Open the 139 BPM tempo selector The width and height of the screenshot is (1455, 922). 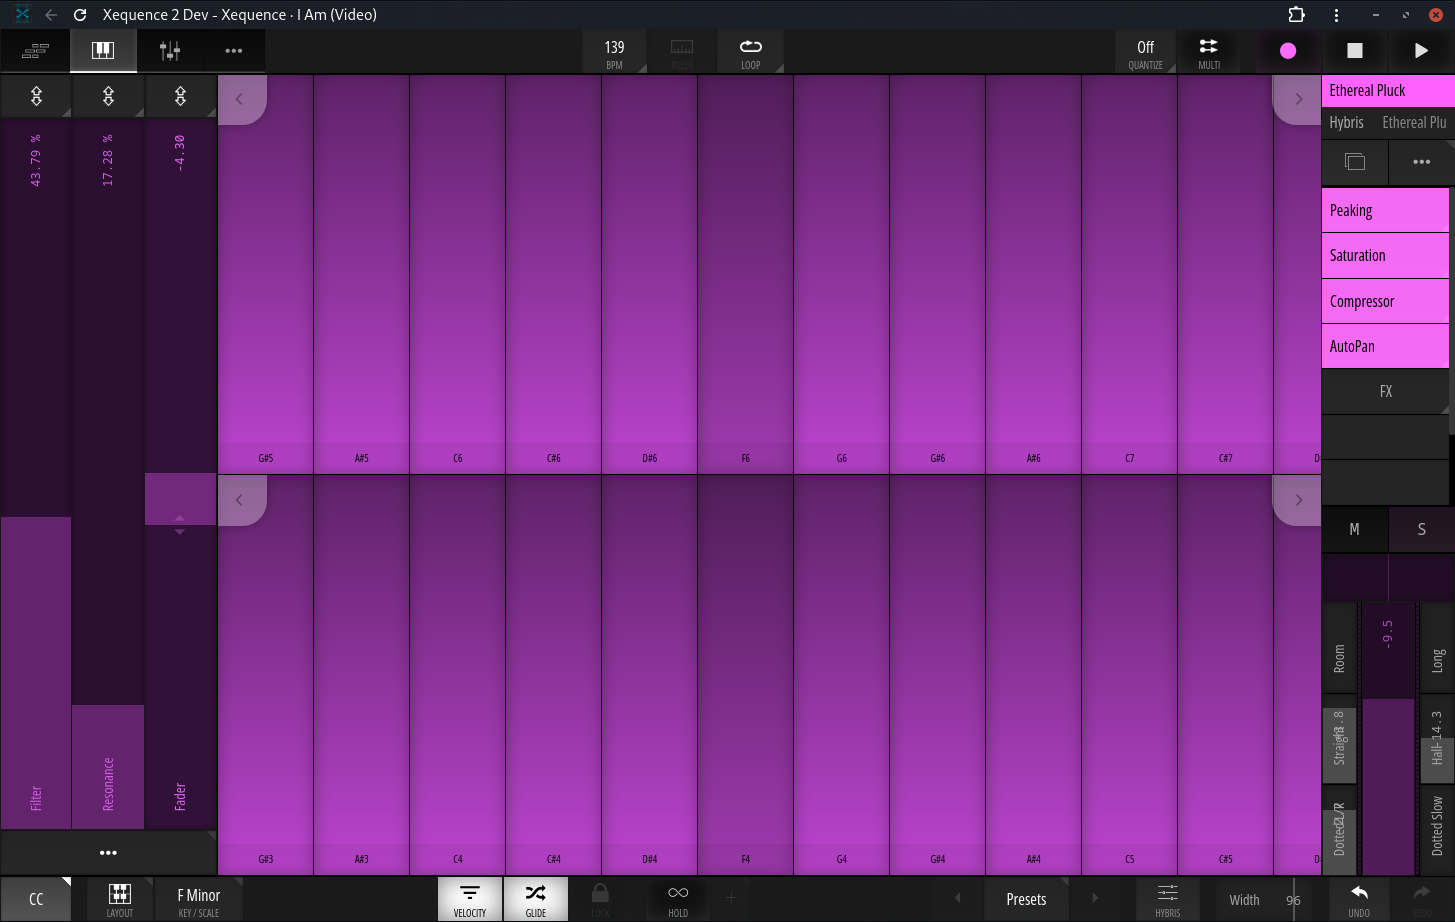pyautogui.click(x=614, y=51)
